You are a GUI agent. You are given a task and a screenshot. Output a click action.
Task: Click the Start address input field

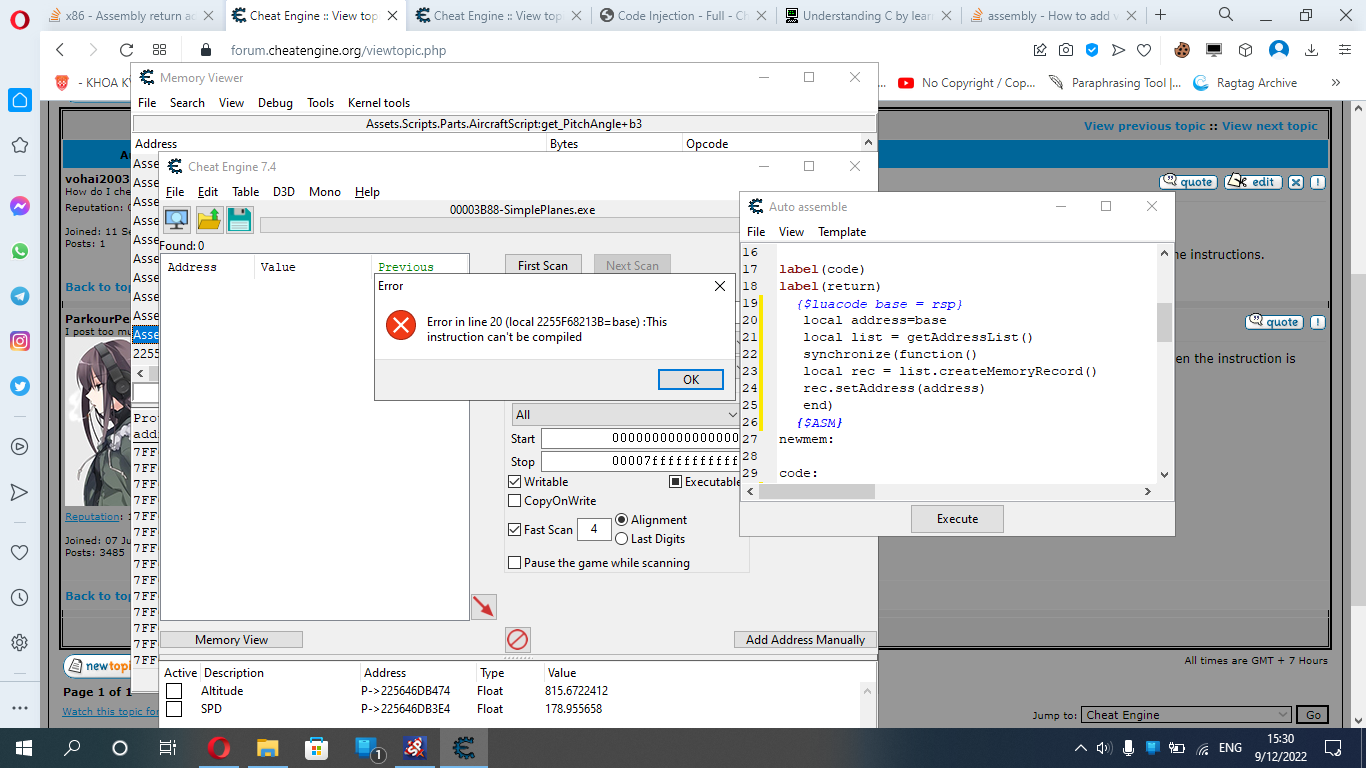640,439
